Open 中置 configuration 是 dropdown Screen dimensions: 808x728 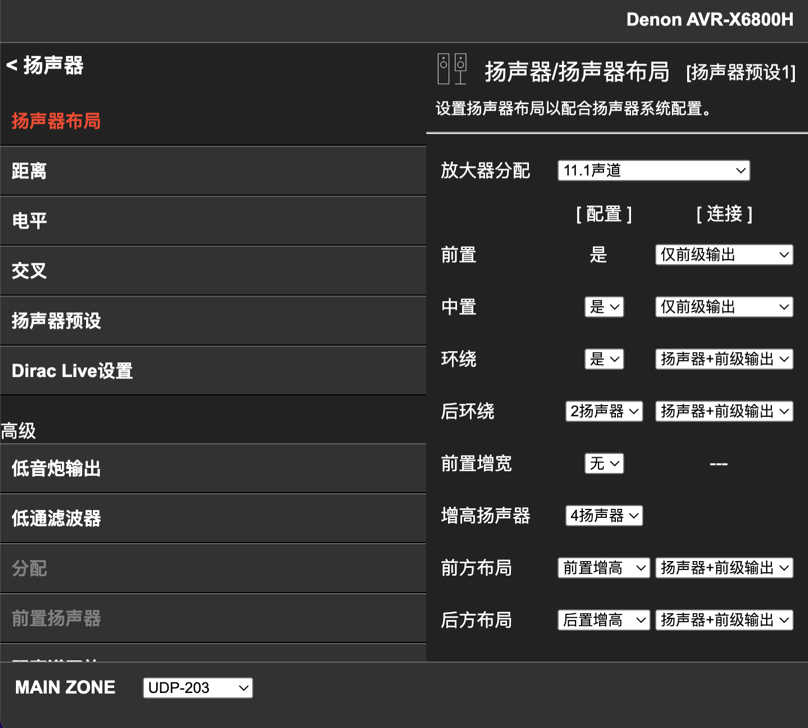point(604,307)
